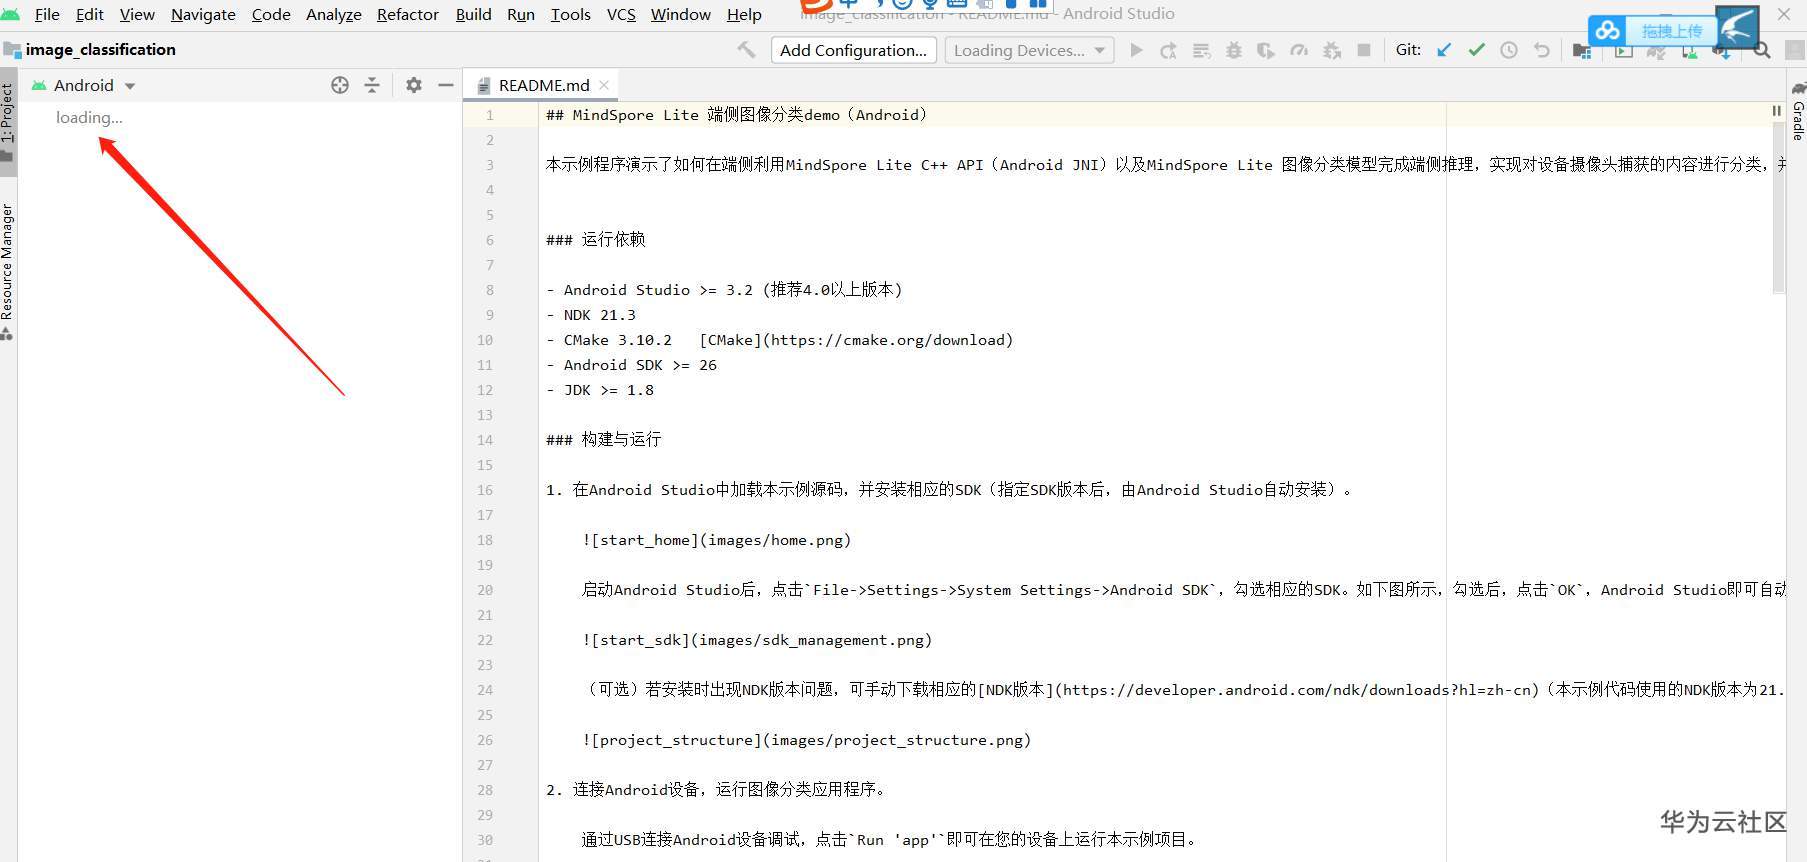Click the bird icon overlay widget
Image resolution: width=1807 pixels, height=862 pixels.
point(1738,27)
